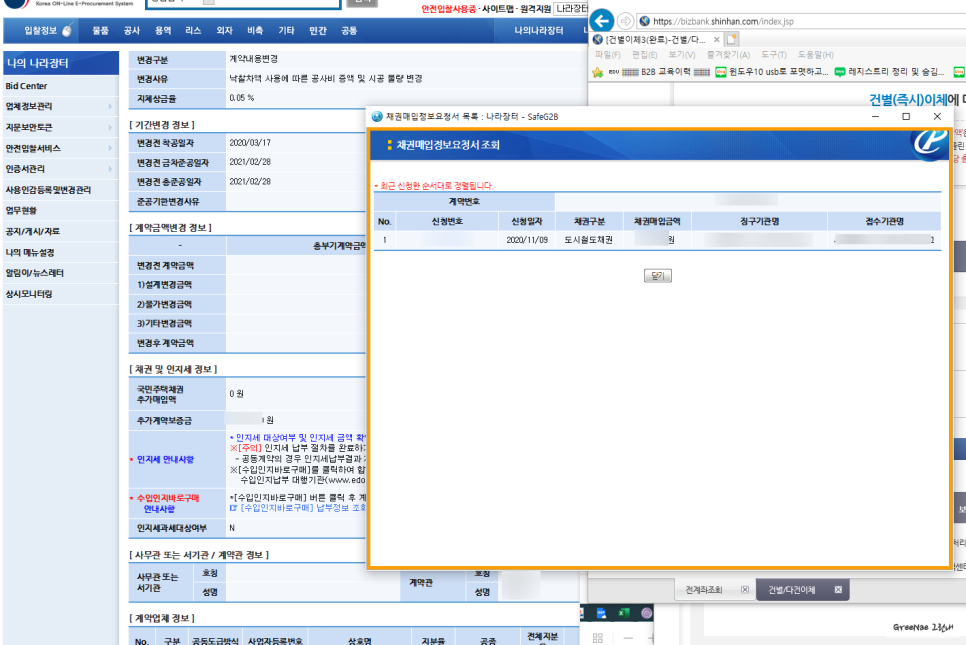
Task: Click the browser forward arrow button
Action: 625,21
